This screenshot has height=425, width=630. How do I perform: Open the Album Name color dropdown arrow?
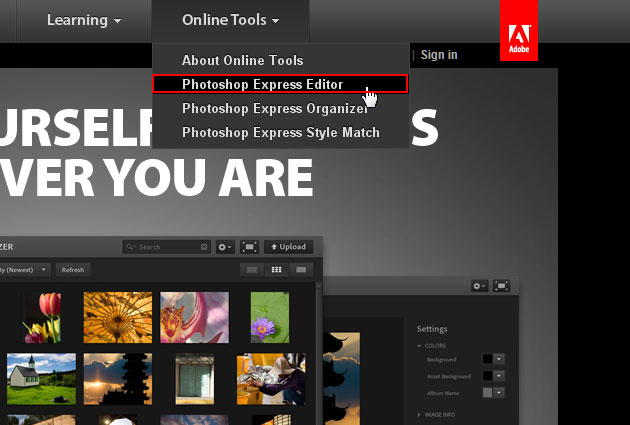pos(499,392)
